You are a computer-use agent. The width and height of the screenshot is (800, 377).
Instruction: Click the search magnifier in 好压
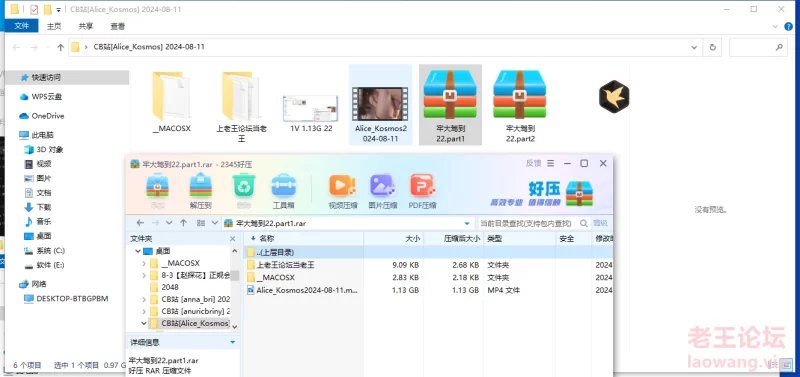[x=584, y=223]
